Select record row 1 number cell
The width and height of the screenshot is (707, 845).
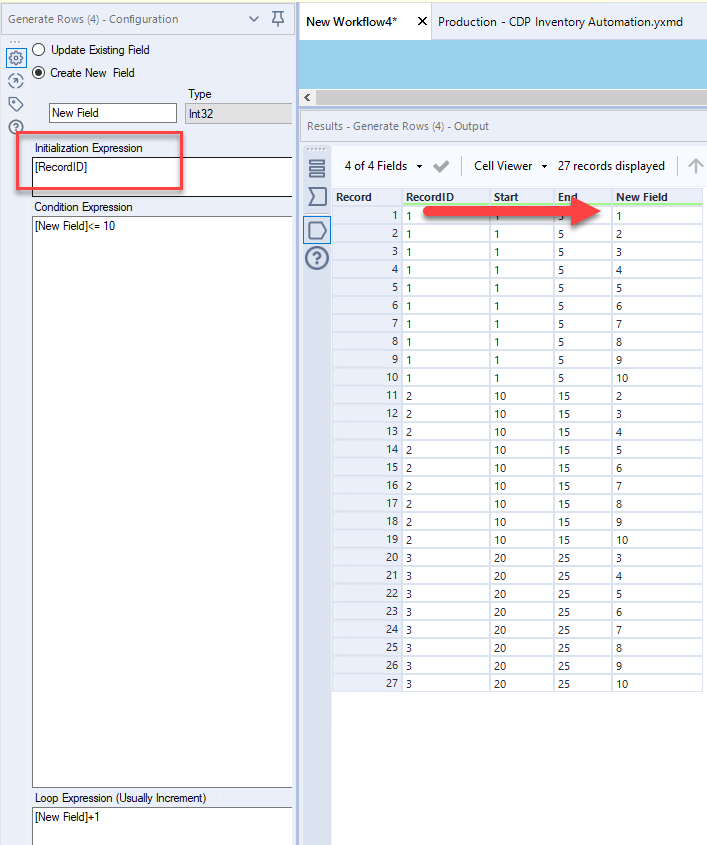367,216
